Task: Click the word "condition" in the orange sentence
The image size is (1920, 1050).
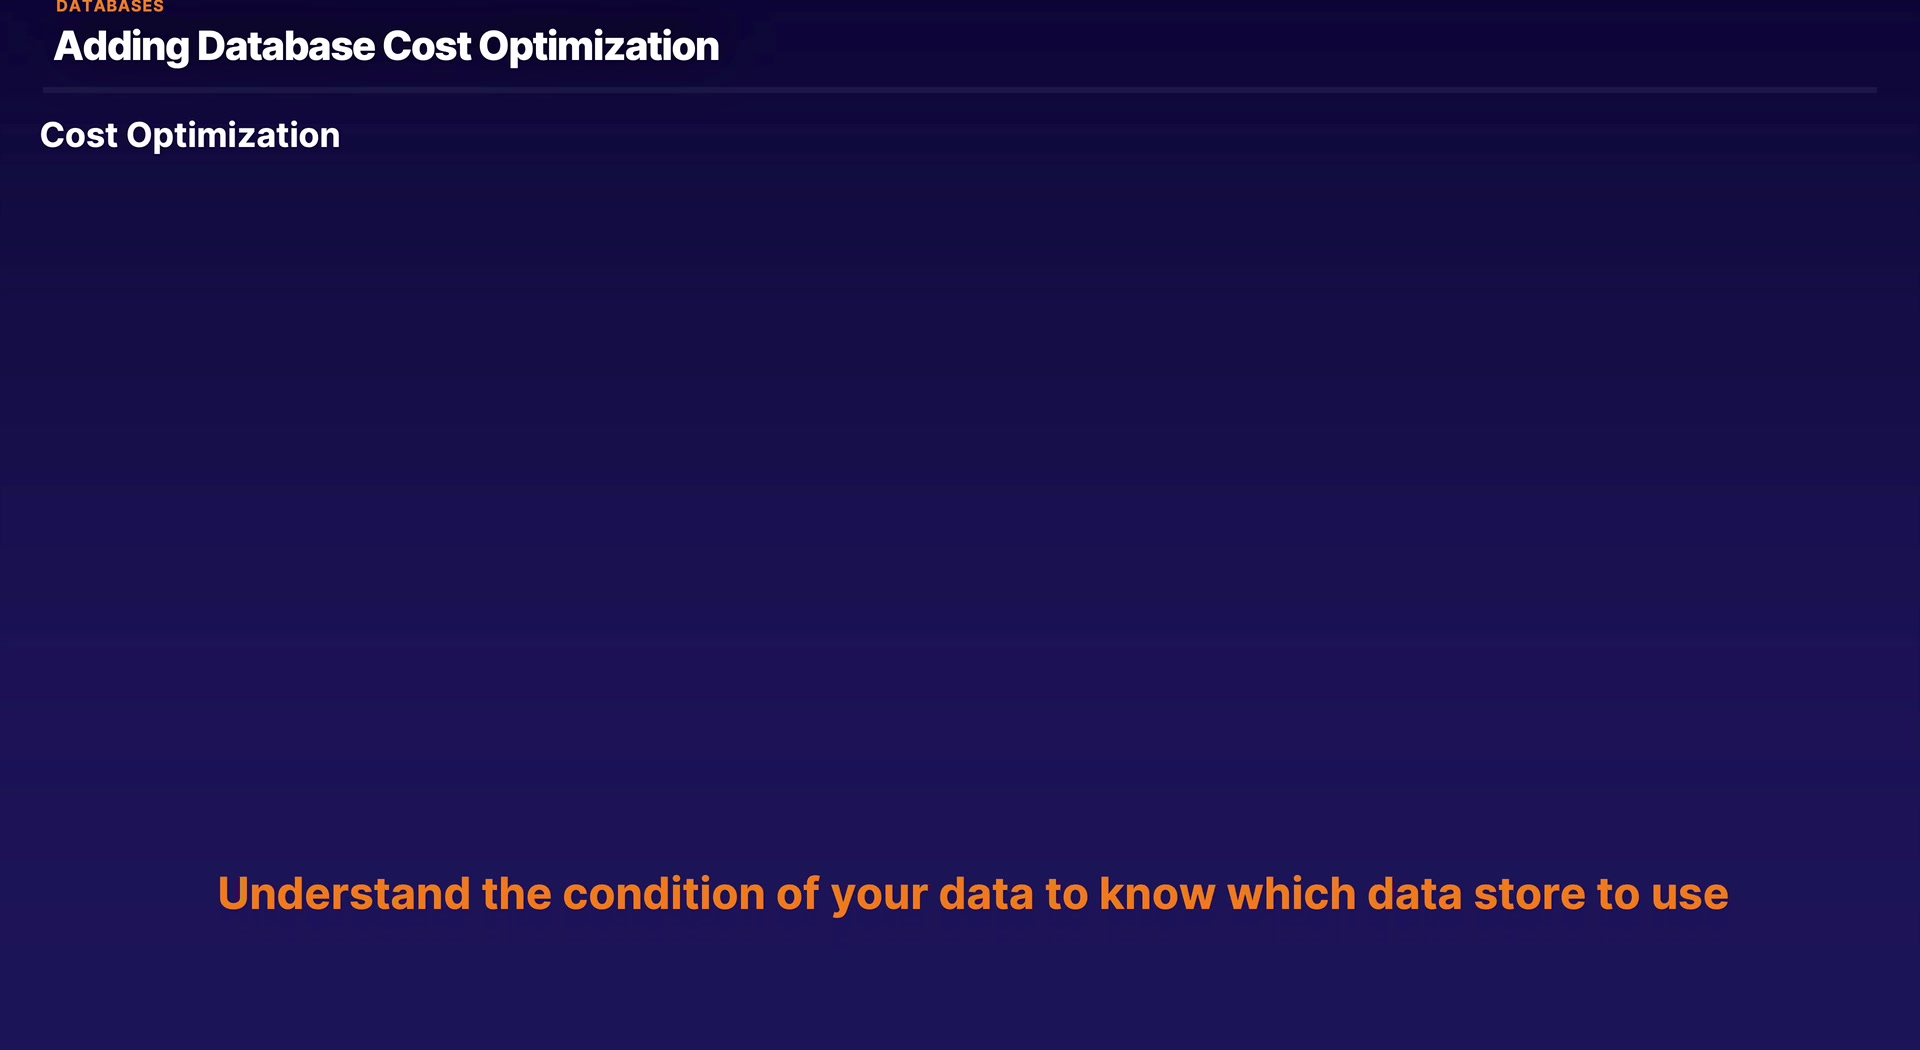Action: (x=664, y=893)
